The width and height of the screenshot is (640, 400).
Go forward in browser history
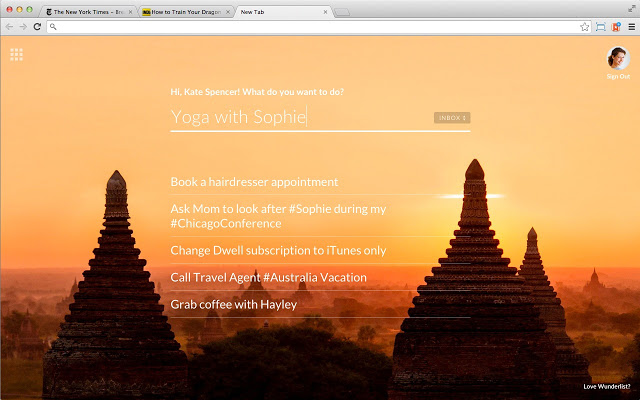click(23, 27)
